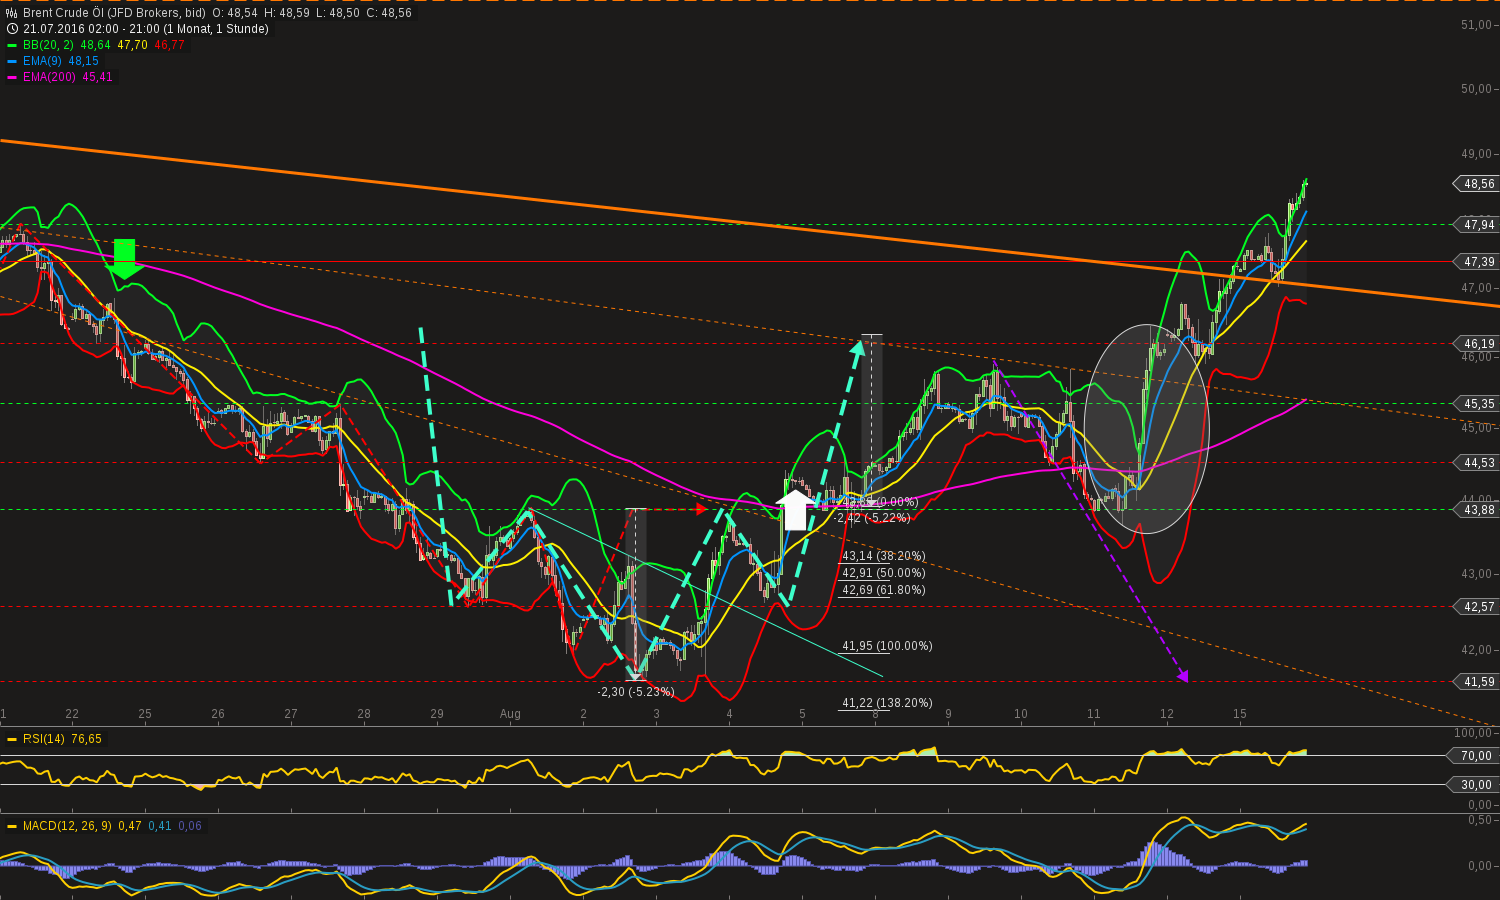Click the low value "L: 48,50"

tap(337, 13)
